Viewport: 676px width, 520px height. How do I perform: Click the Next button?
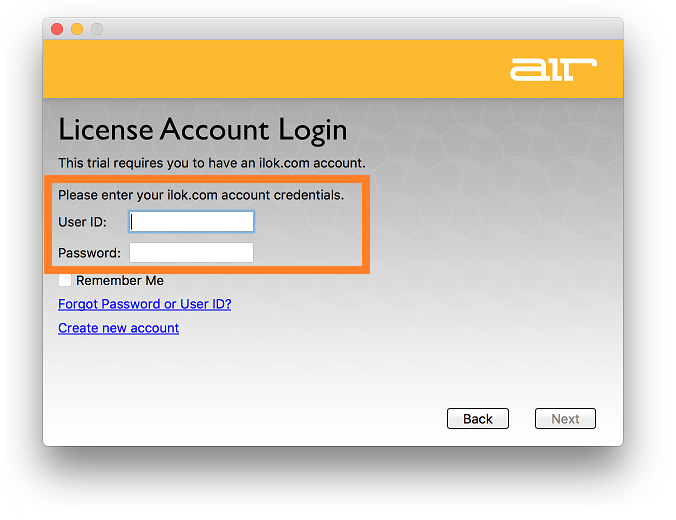(x=565, y=419)
